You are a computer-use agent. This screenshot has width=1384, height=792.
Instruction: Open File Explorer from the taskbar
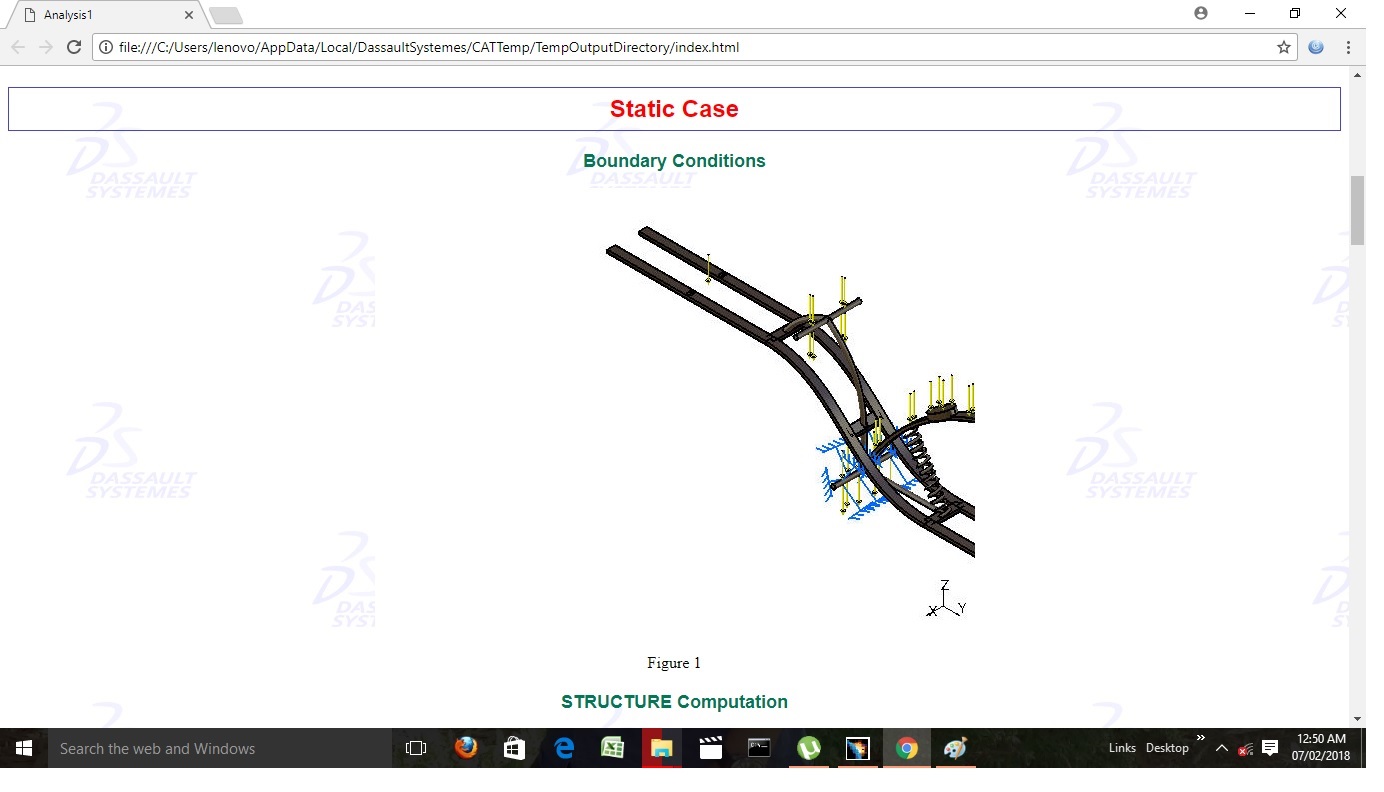[x=661, y=748]
